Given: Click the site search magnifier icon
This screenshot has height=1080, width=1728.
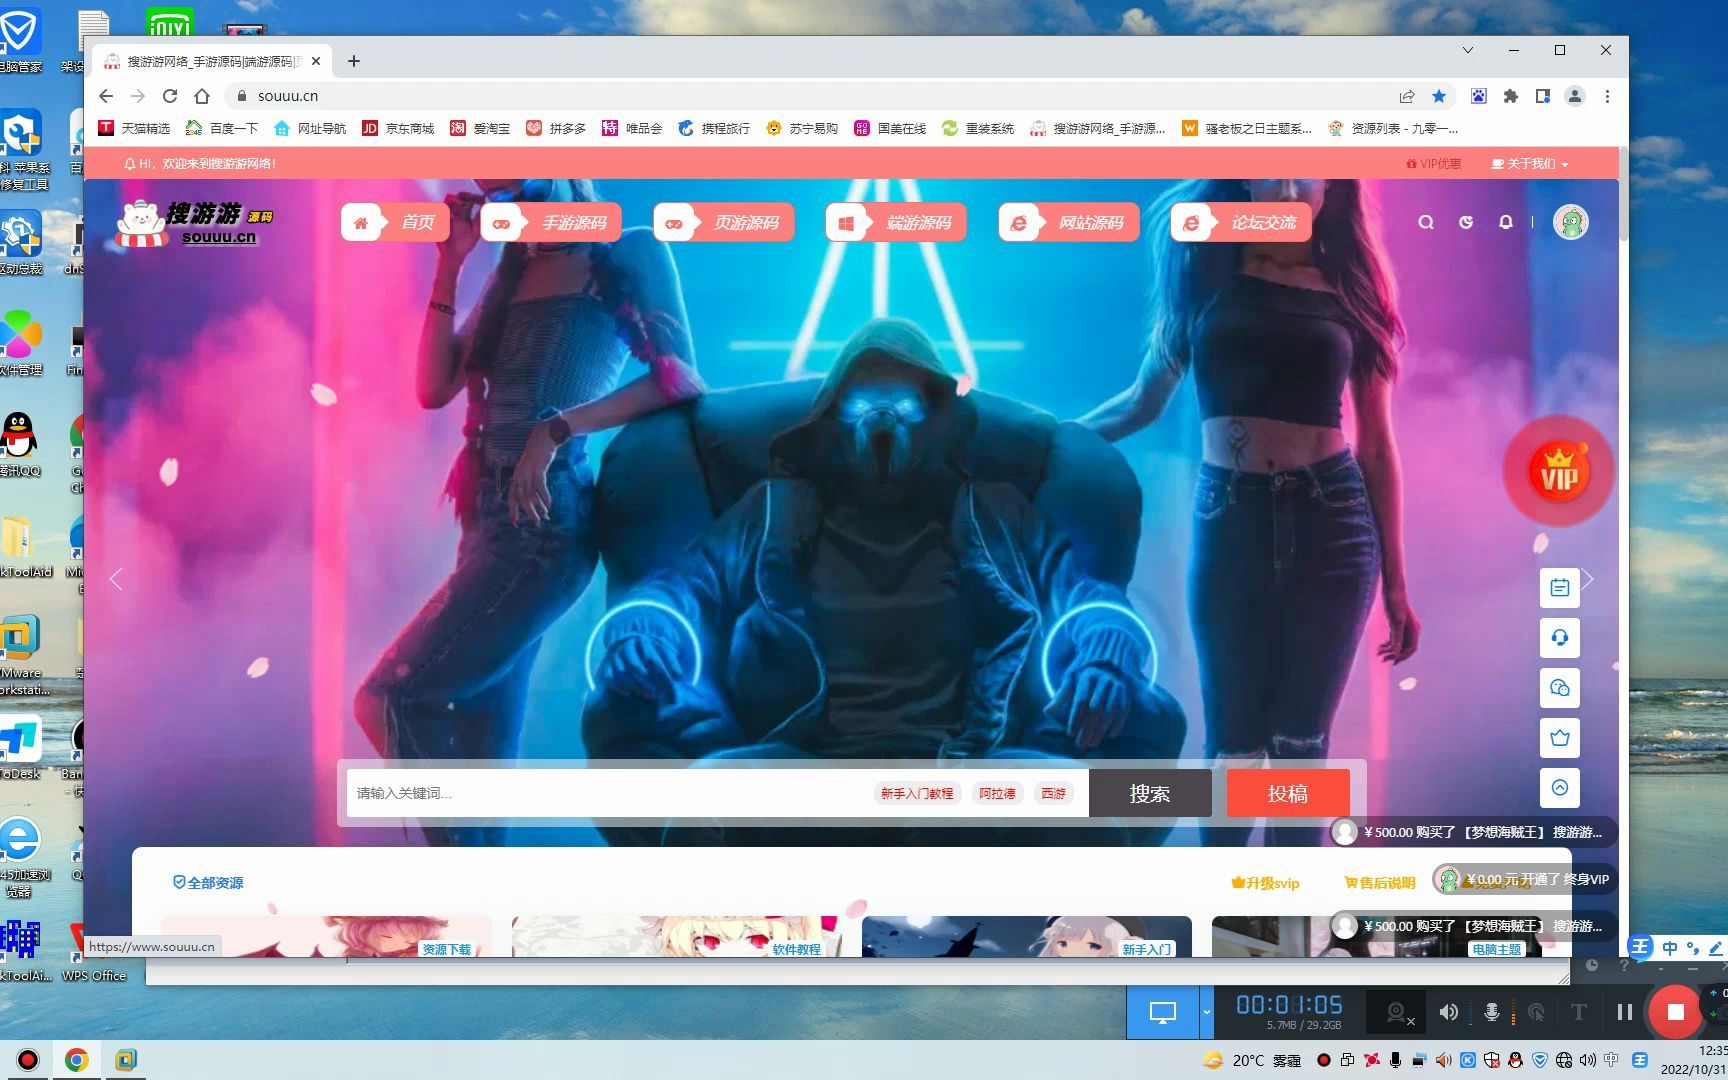Looking at the screenshot, I should point(1426,222).
